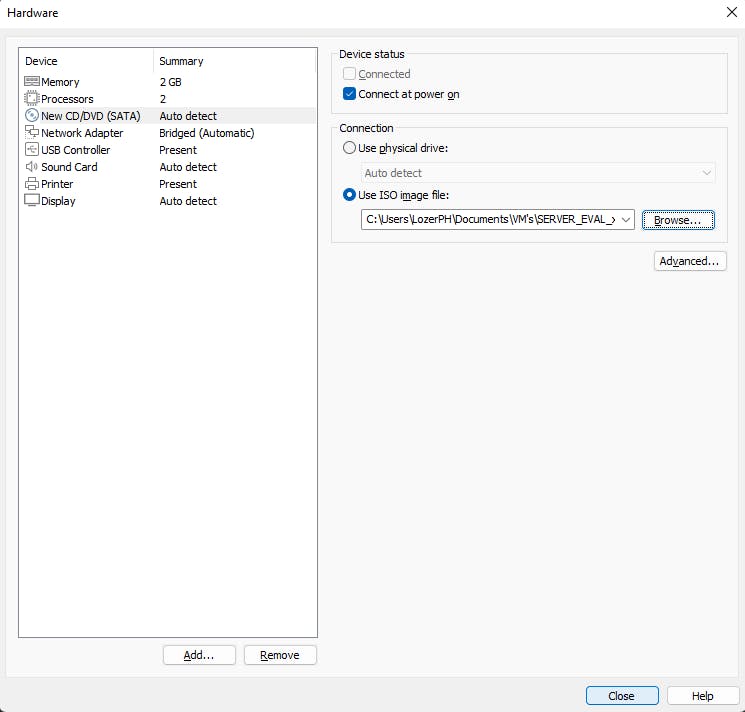Click the USB Controller icon
This screenshot has height=712, width=745.
[31, 149]
